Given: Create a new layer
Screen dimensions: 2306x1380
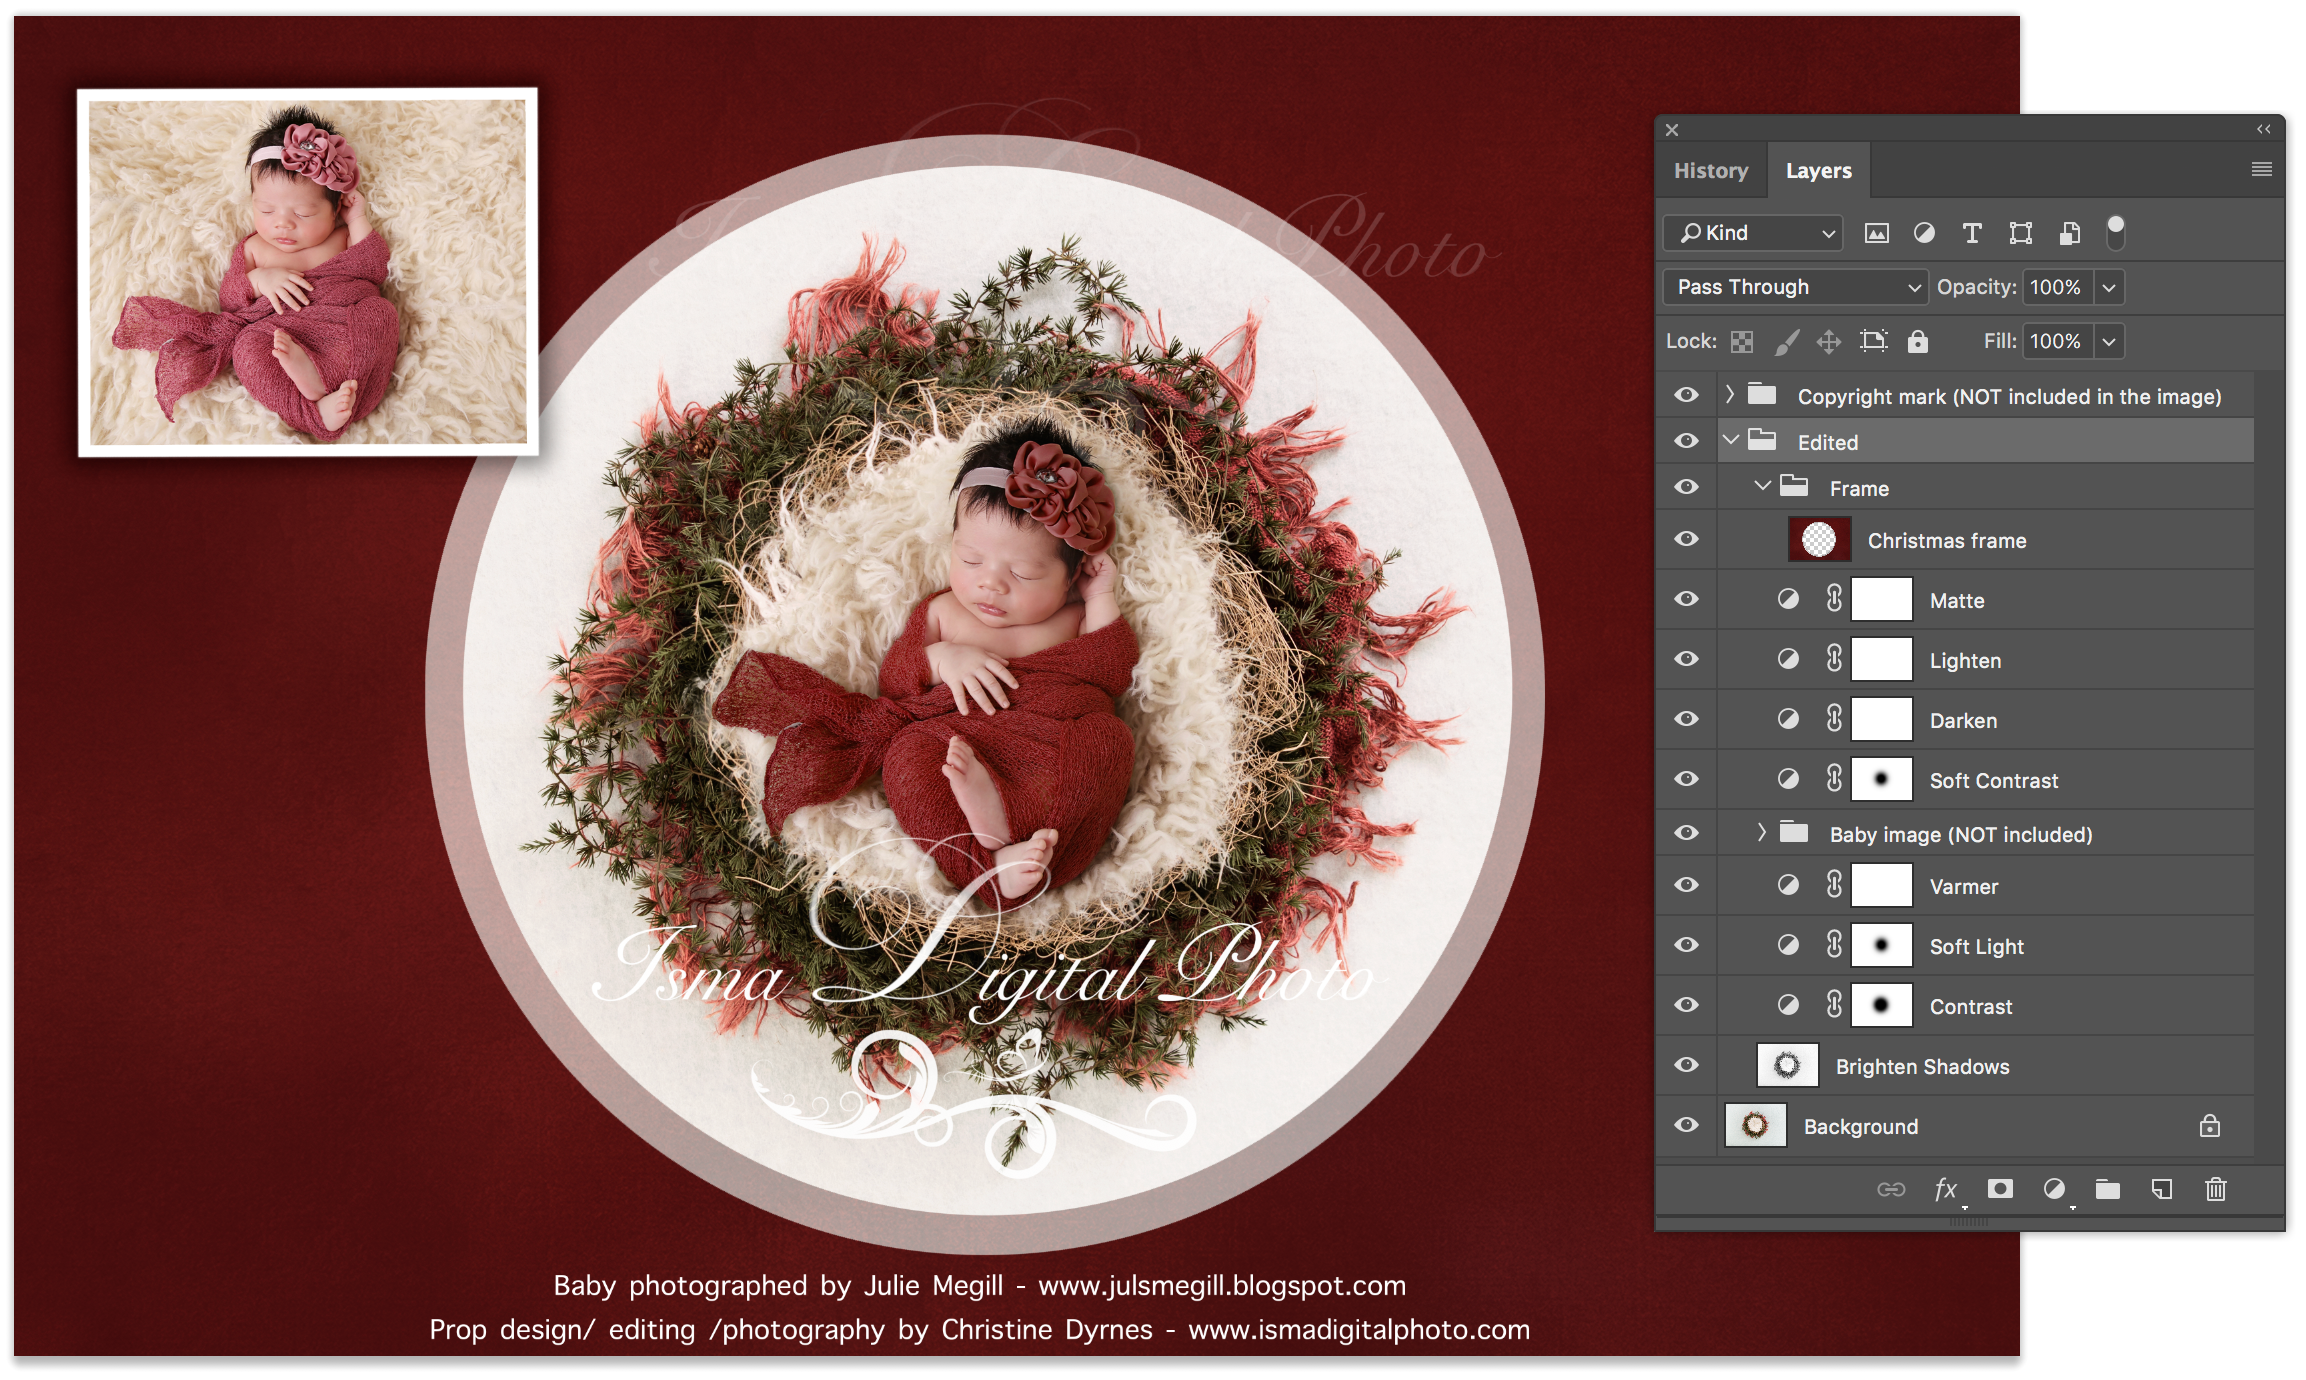Looking at the screenshot, I should [x=2162, y=1189].
